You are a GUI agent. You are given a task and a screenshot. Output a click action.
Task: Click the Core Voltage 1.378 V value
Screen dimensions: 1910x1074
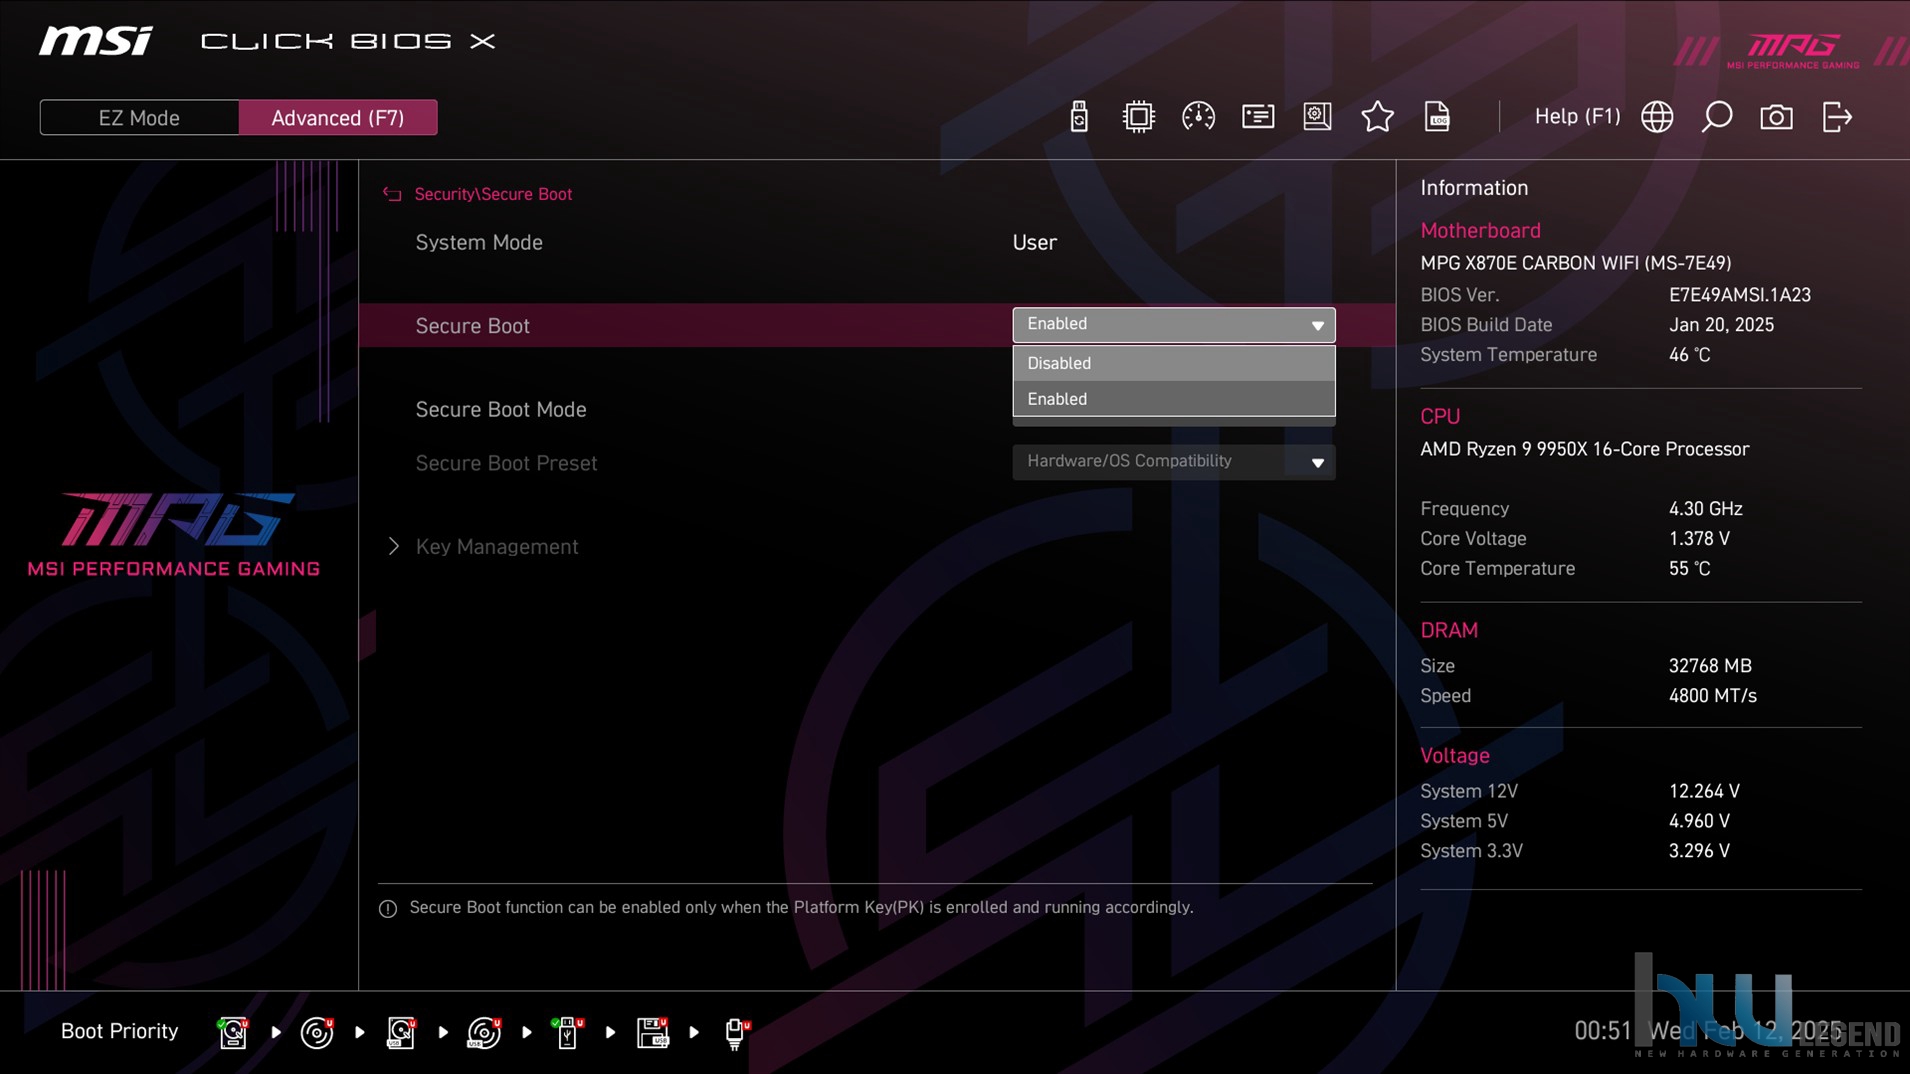1699,539
